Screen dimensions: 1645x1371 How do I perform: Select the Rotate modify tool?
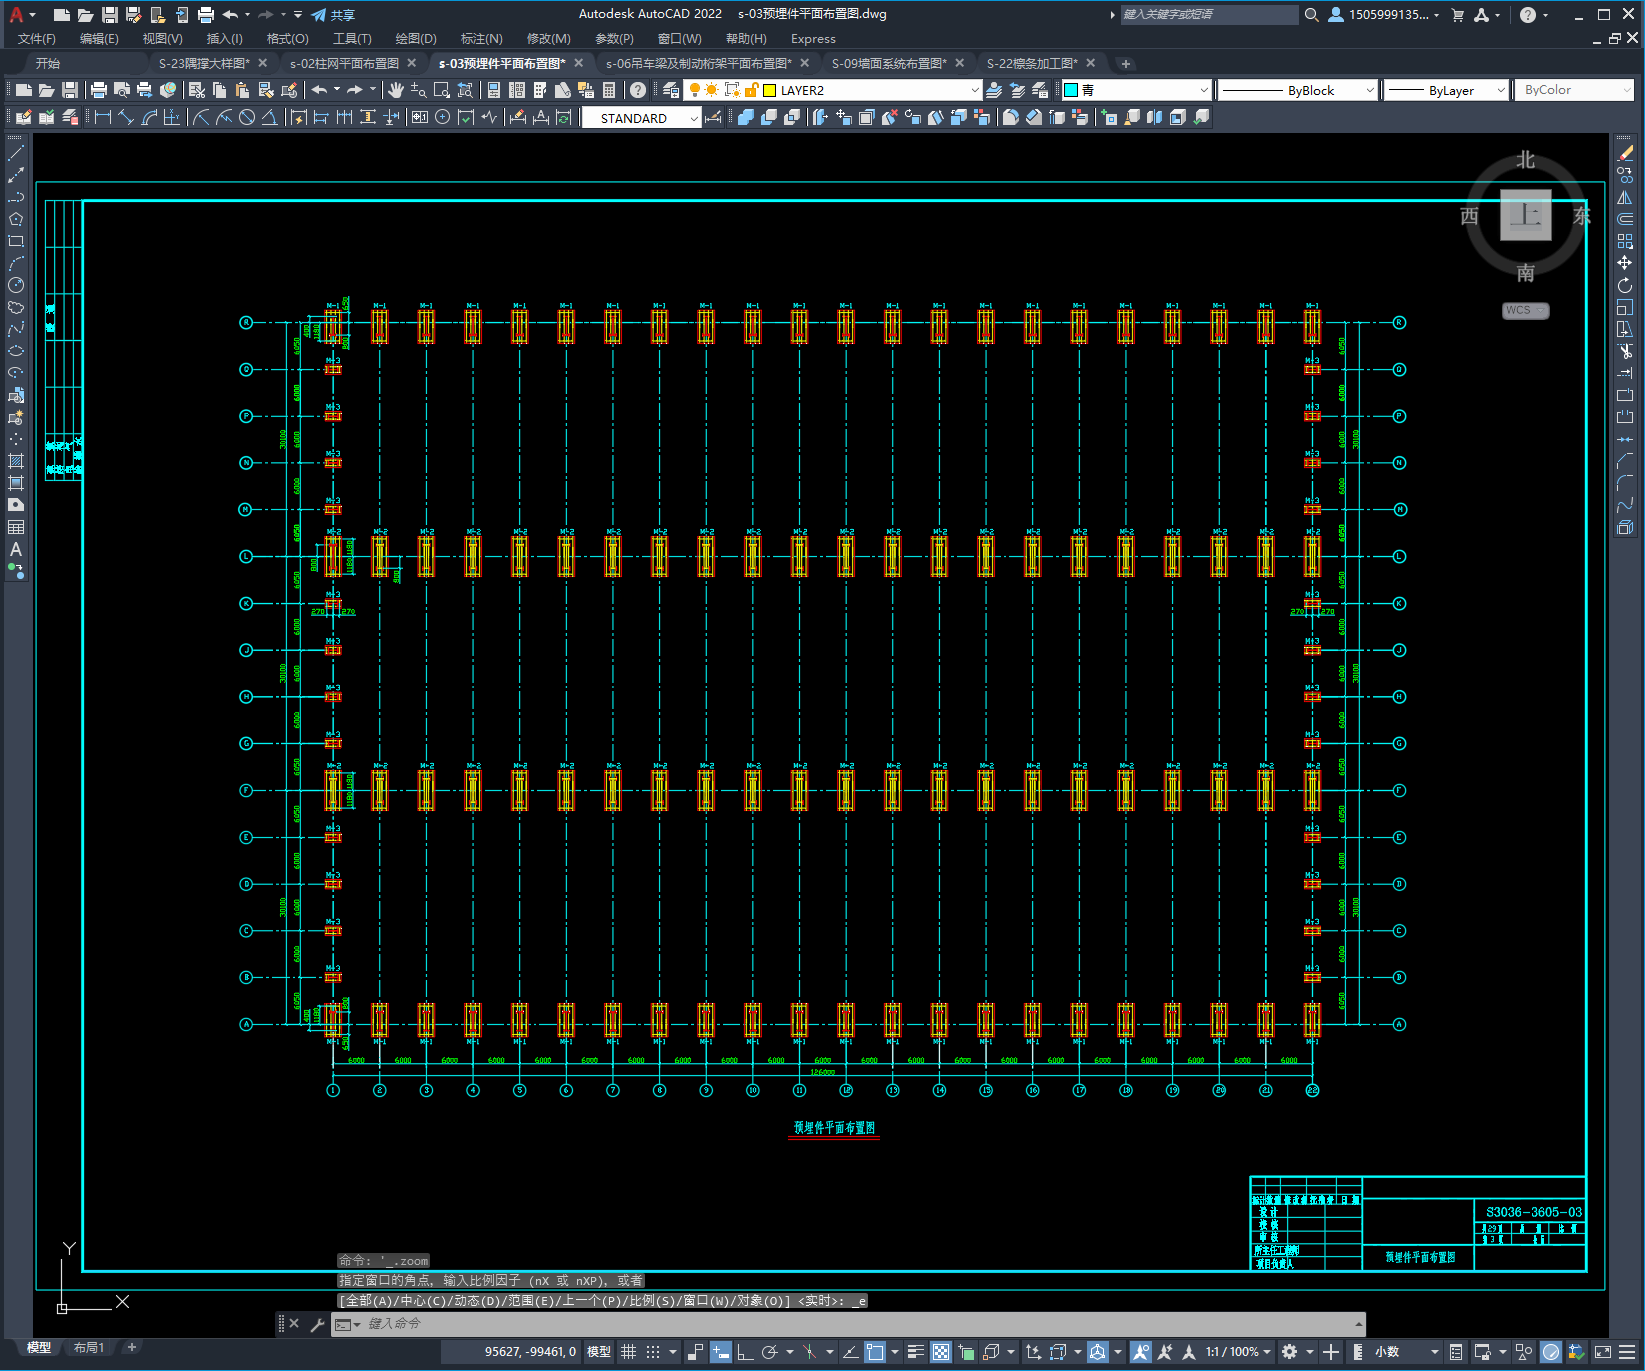pos(1625,285)
